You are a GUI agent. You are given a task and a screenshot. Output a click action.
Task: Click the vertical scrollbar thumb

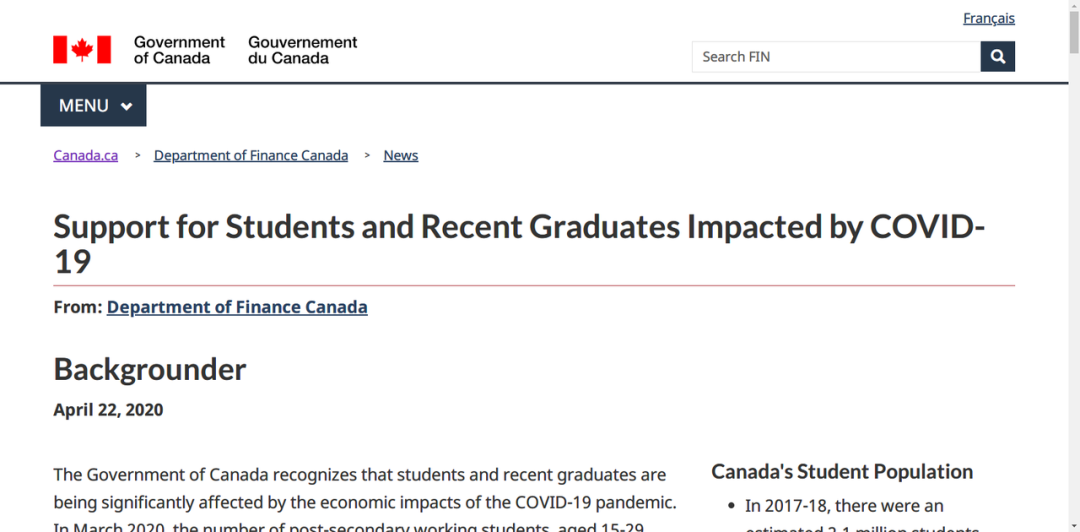pos(1074,32)
